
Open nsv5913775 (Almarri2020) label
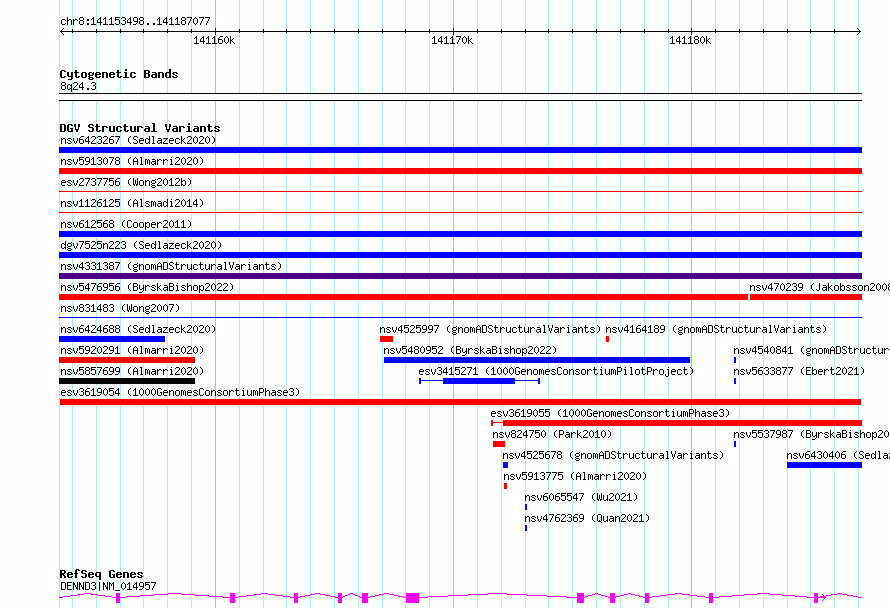[x=575, y=476]
